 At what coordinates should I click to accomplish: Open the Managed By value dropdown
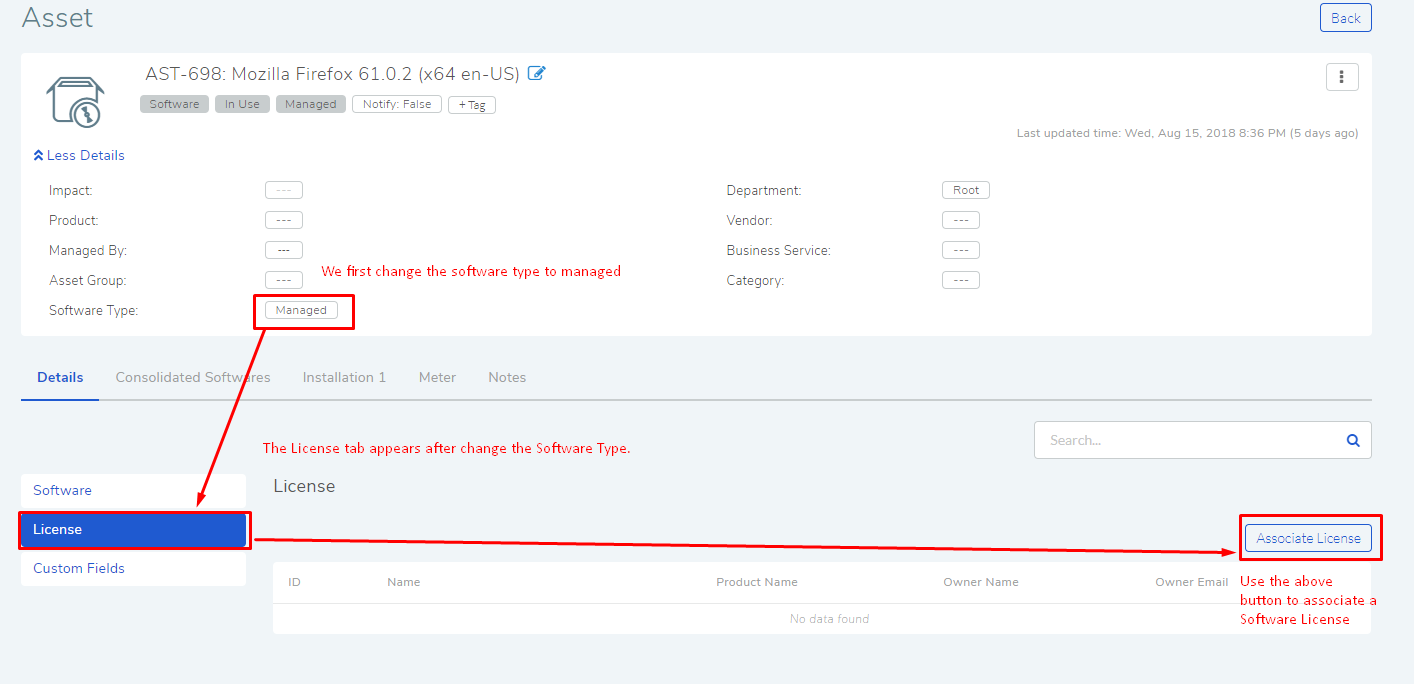[284, 250]
